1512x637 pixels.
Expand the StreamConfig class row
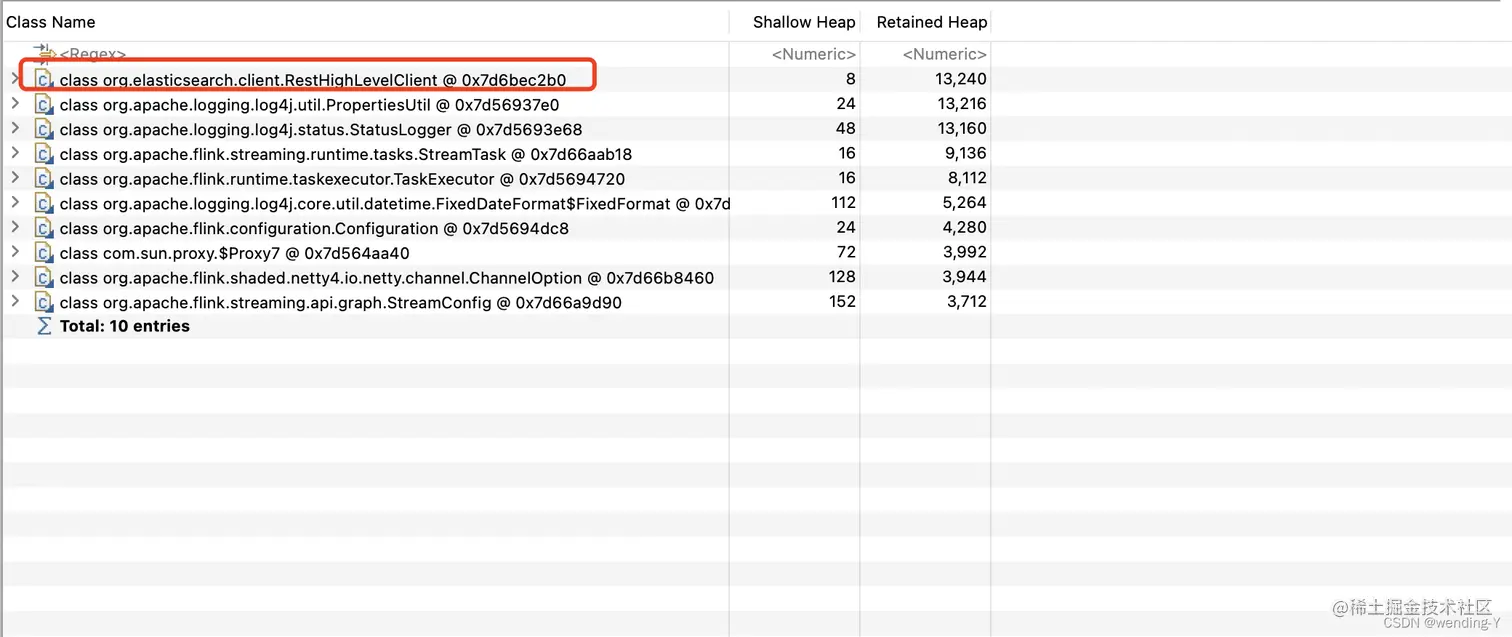pos(14,301)
